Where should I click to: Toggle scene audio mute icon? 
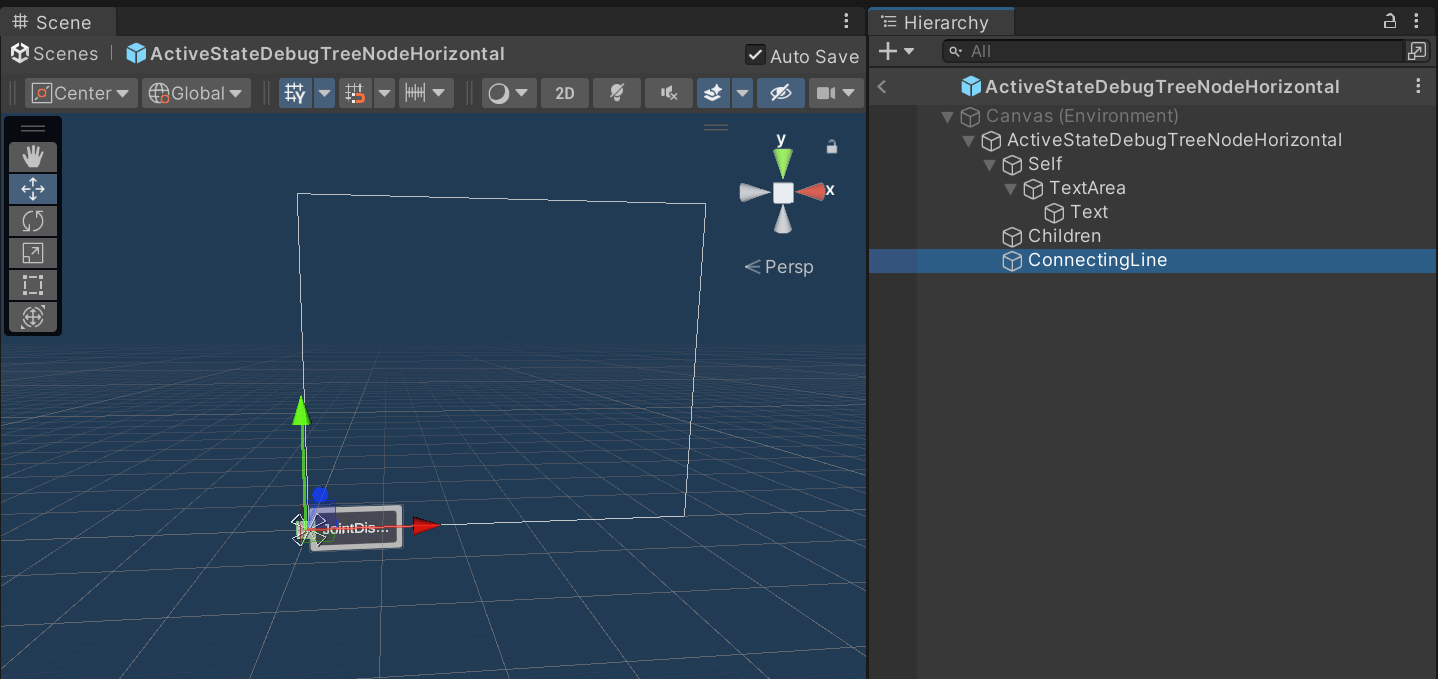pos(669,93)
